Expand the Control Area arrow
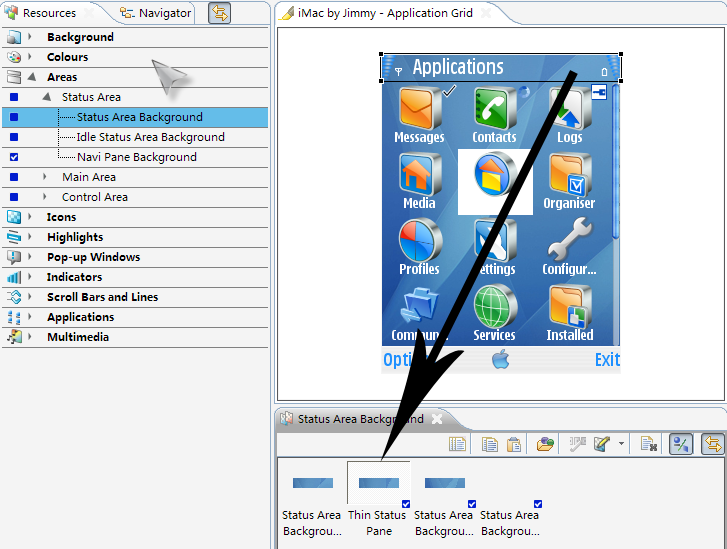 pyautogui.click(x=45, y=197)
